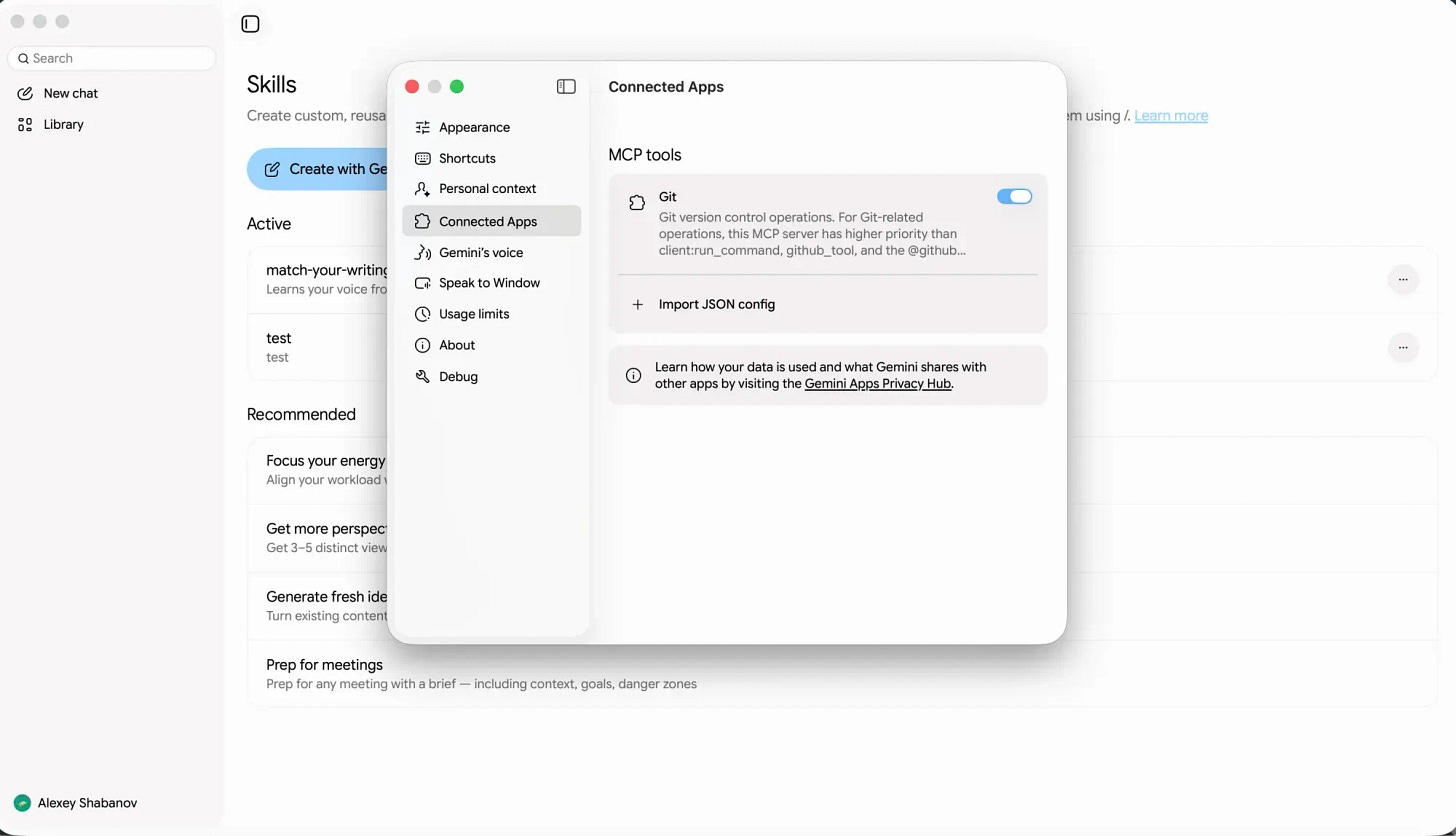Image resolution: width=1456 pixels, height=836 pixels.
Task: Click the Library grid icon
Action: pyautogui.click(x=25, y=124)
